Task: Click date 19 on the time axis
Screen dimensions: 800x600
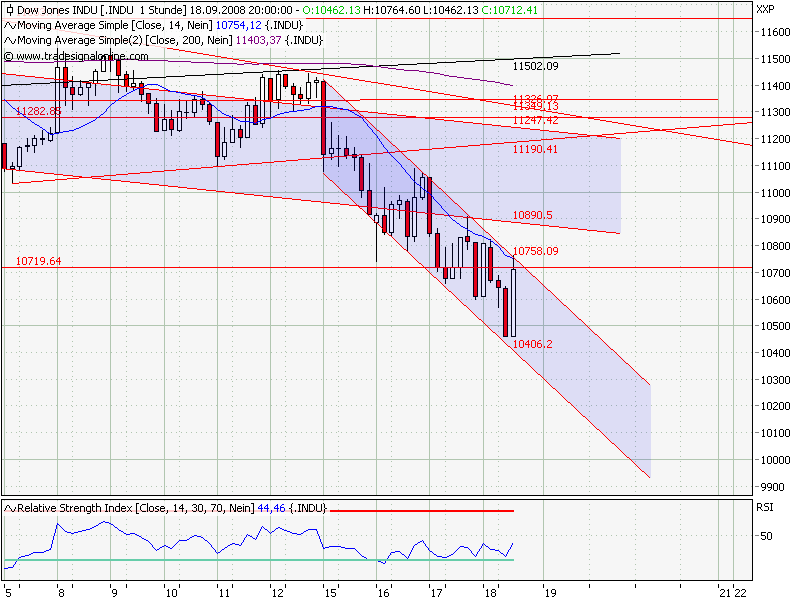Action: coord(550,593)
